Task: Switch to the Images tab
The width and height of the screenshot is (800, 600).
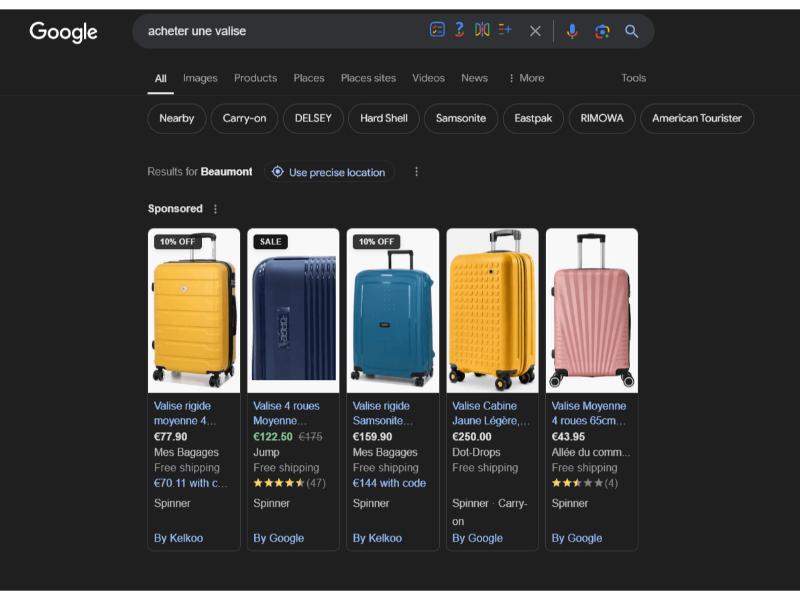Action: [200, 78]
